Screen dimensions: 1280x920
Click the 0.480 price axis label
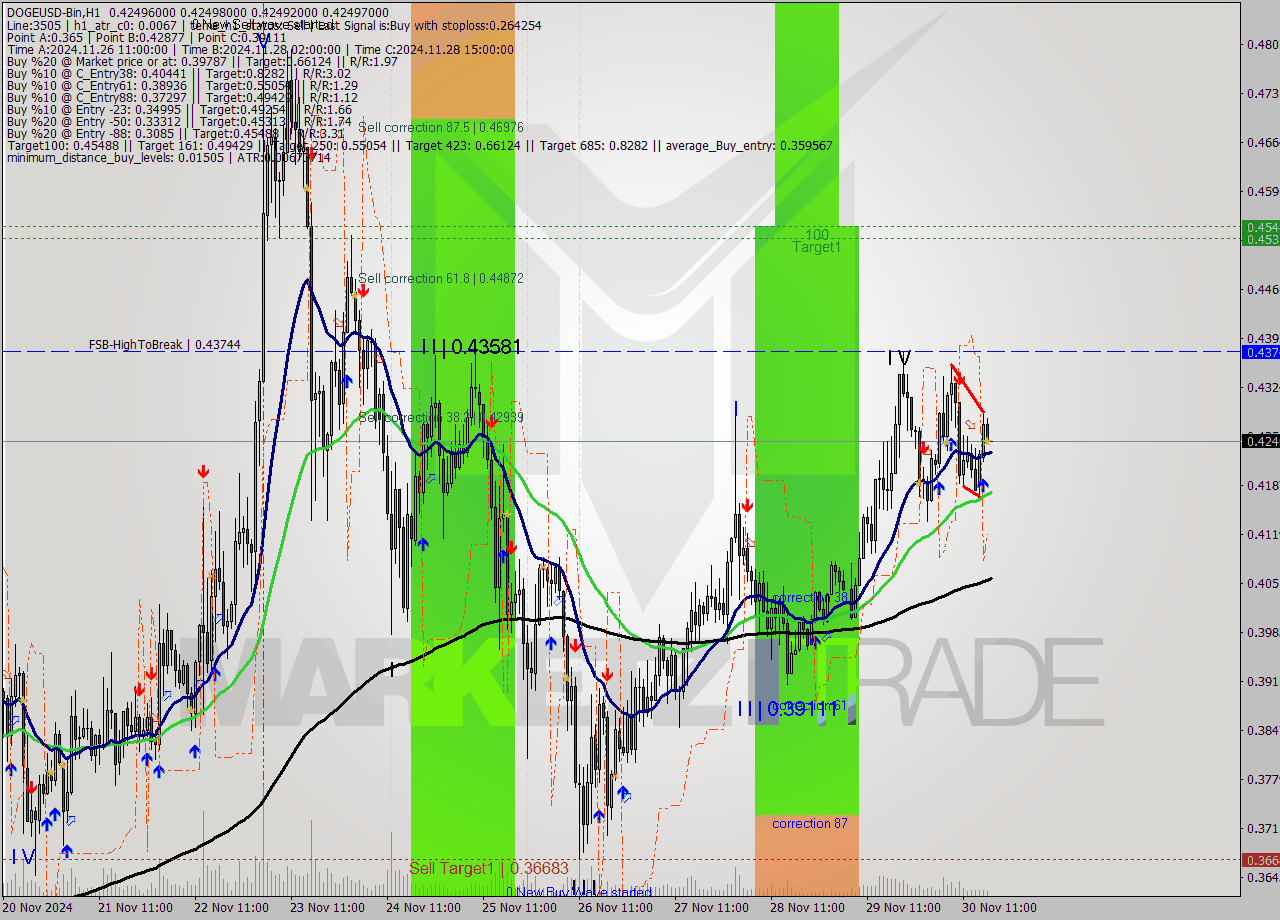[1262, 44]
